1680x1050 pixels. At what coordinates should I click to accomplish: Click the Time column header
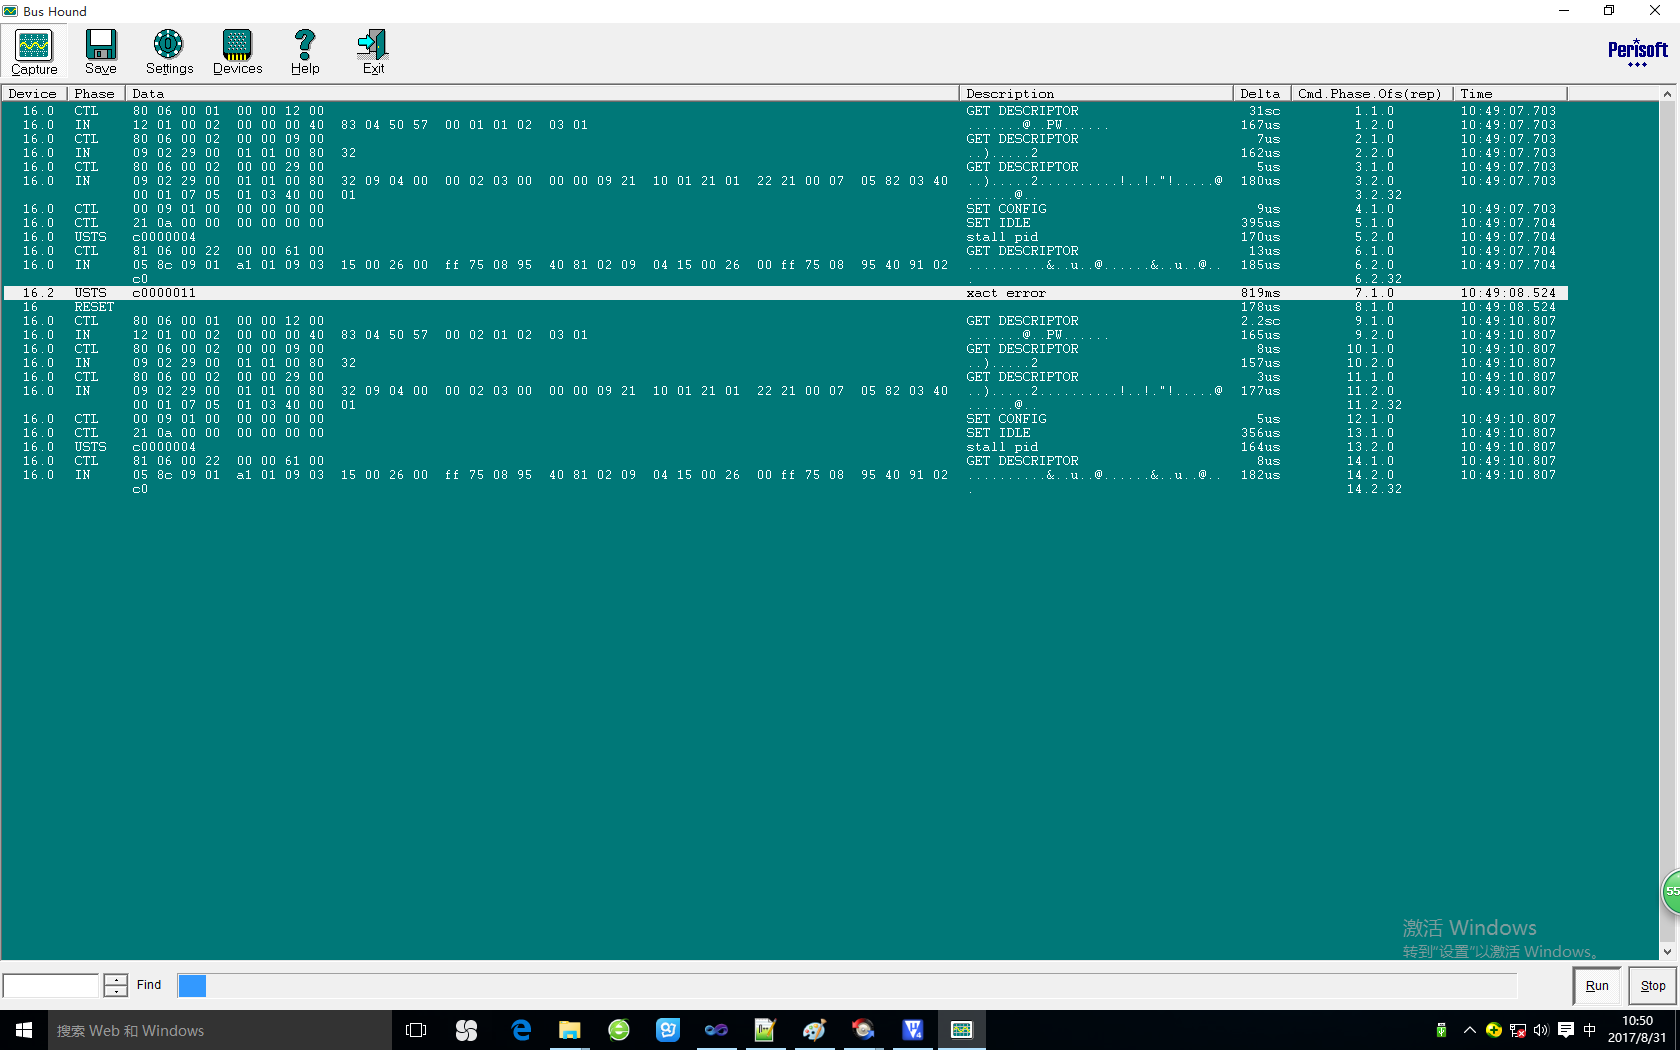[1510, 93]
